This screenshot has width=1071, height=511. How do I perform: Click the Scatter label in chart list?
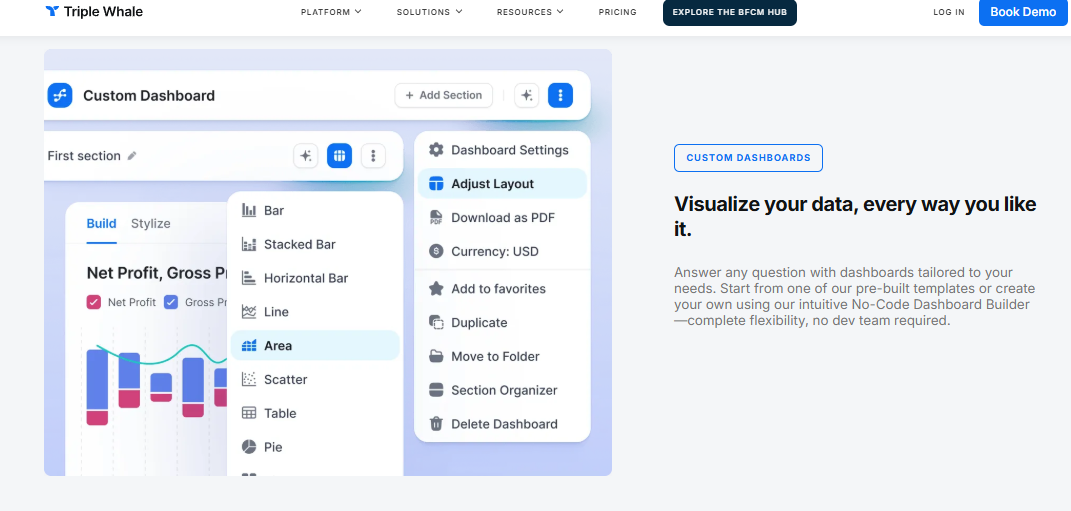pyautogui.click(x=286, y=380)
